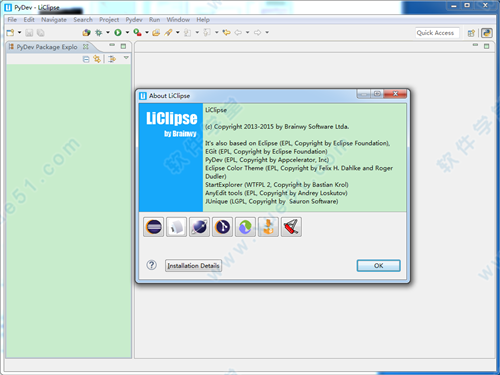Expand the External Tools dropdown arrow
Image resolution: width=500 pixels, height=375 pixels.
[x=147, y=32]
